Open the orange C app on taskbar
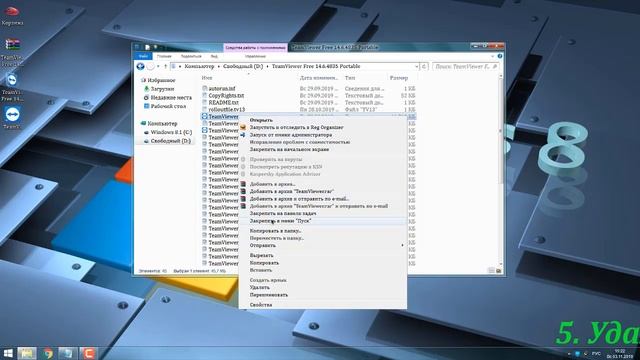Screen dimensions: 640x360 (x=88, y=353)
